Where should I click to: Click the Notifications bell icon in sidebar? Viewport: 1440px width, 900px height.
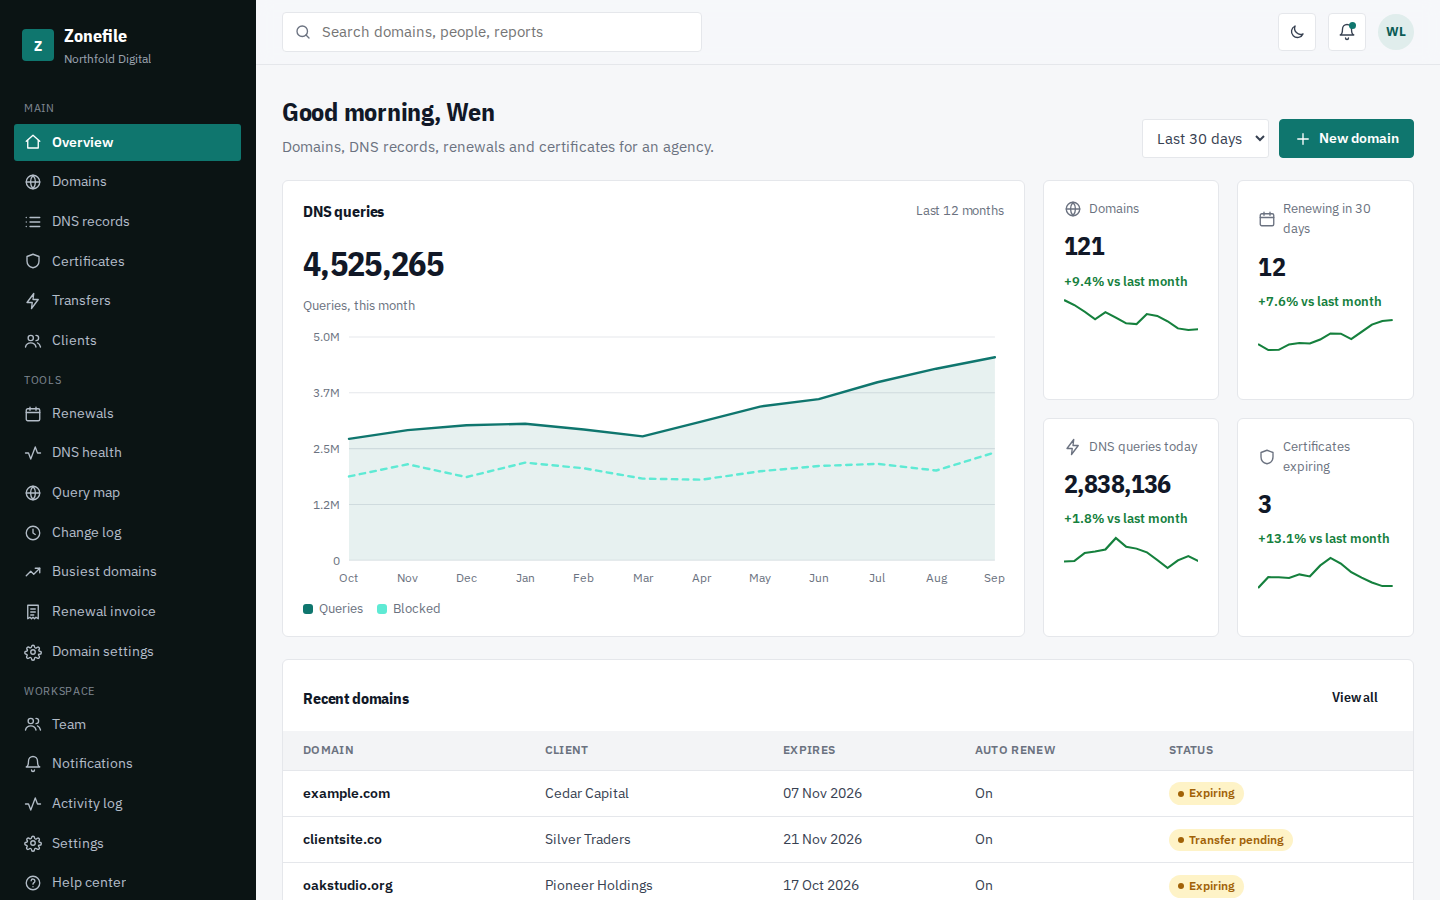pos(33,764)
